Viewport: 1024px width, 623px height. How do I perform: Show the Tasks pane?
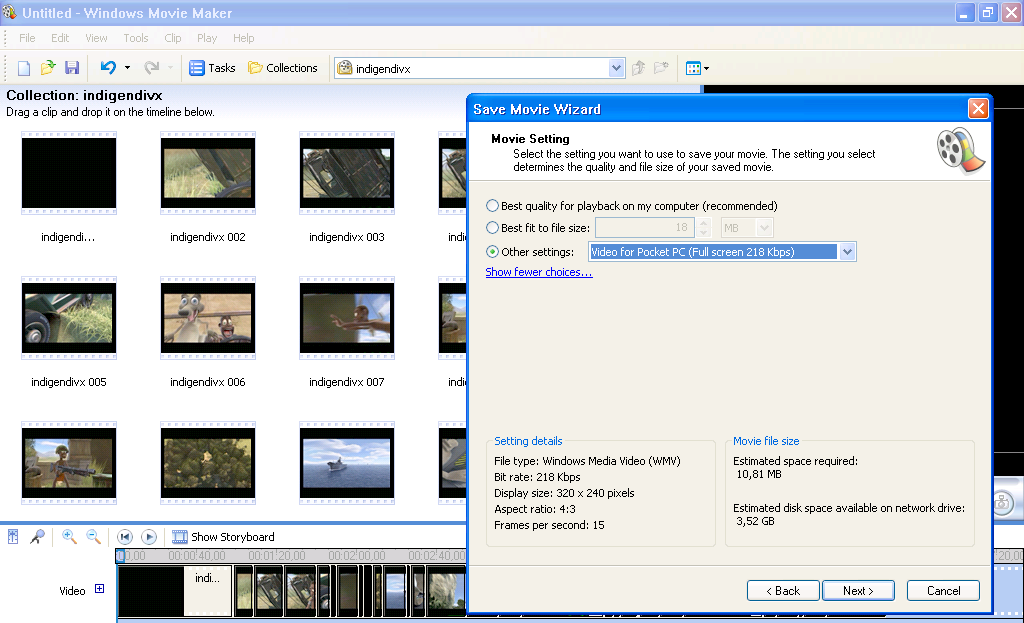click(212, 68)
